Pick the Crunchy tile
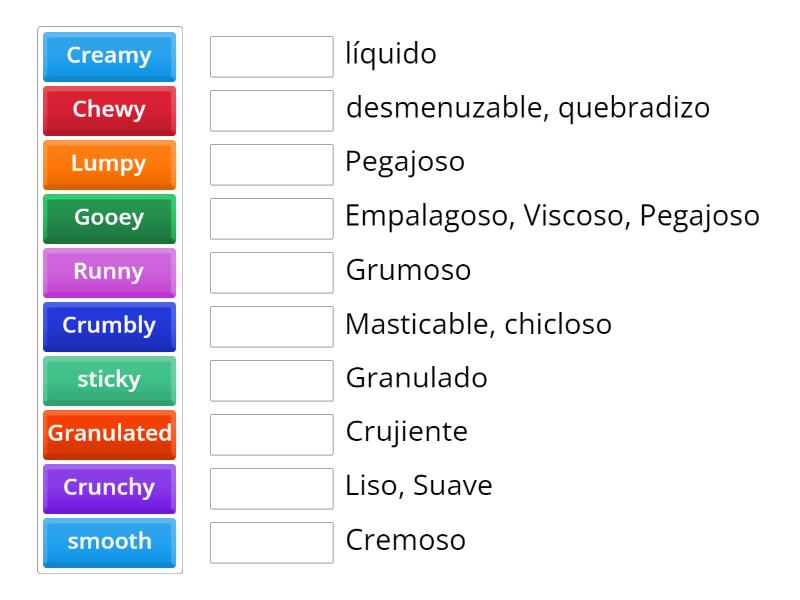The image size is (800, 600). (x=109, y=488)
